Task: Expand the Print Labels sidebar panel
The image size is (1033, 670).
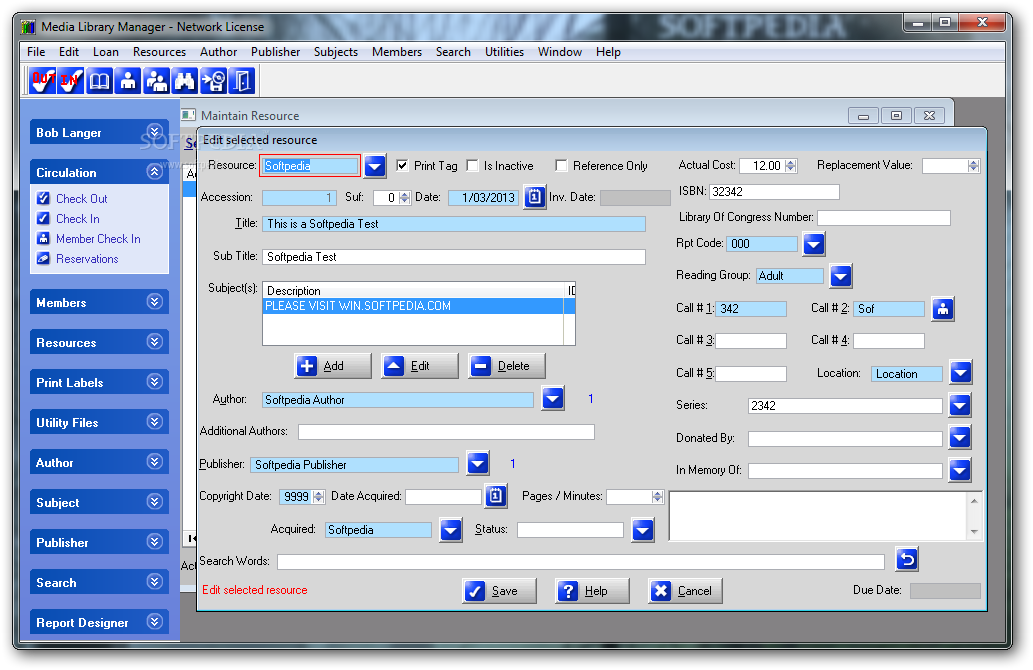Action: [x=154, y=382]
